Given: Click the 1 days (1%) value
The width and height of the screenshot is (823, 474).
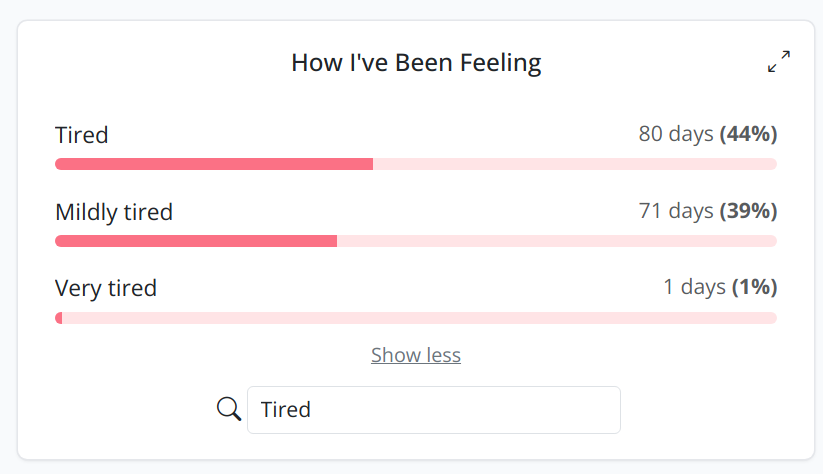Looking at the screenshot, I should pos(720,287).
